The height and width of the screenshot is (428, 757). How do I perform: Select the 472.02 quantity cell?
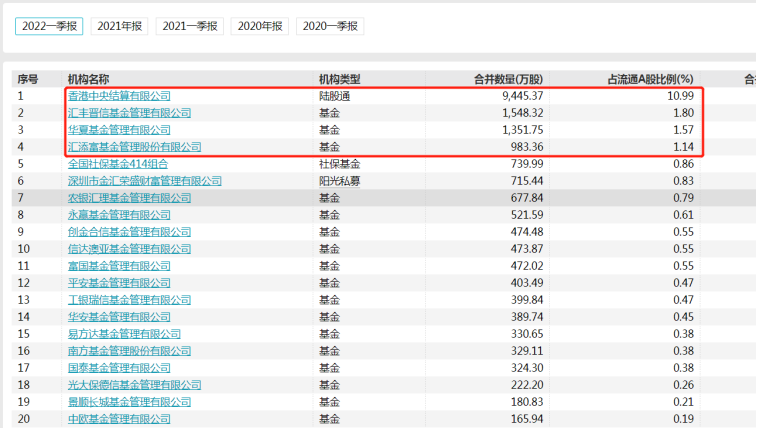pos(527,266)
